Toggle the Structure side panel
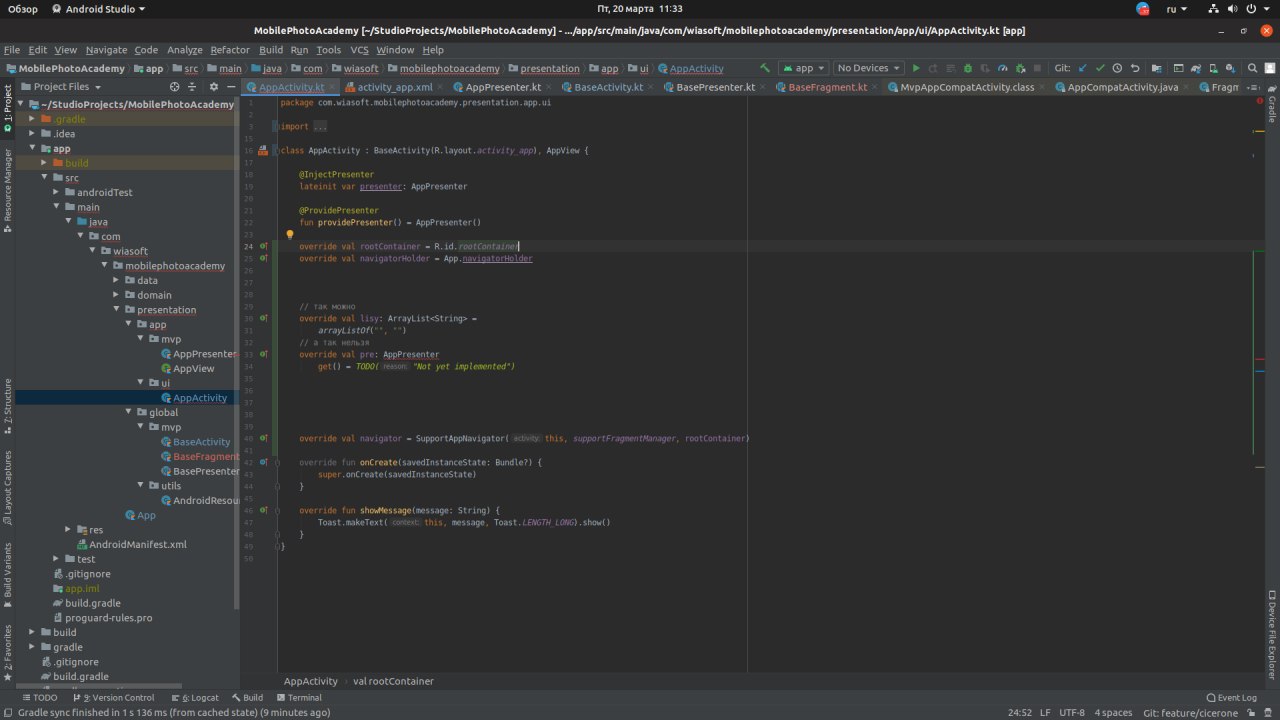 click(x=7, y=401)
